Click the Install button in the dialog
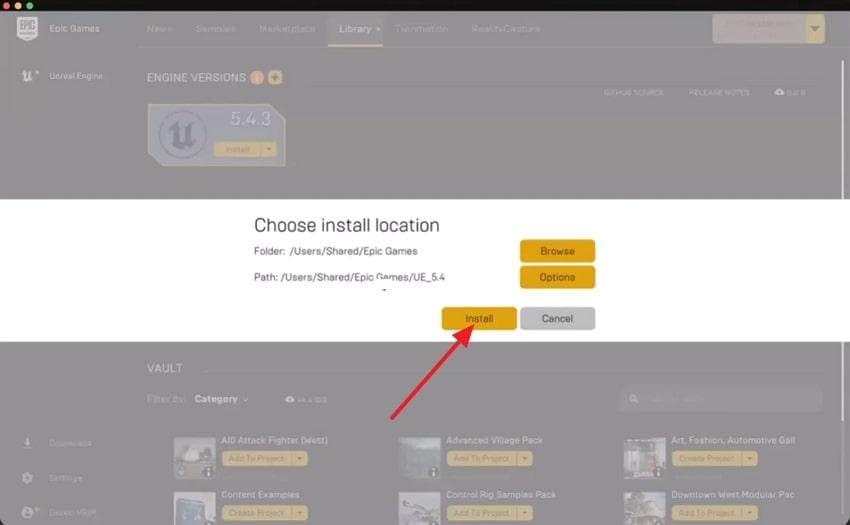 tap(479, 318)
